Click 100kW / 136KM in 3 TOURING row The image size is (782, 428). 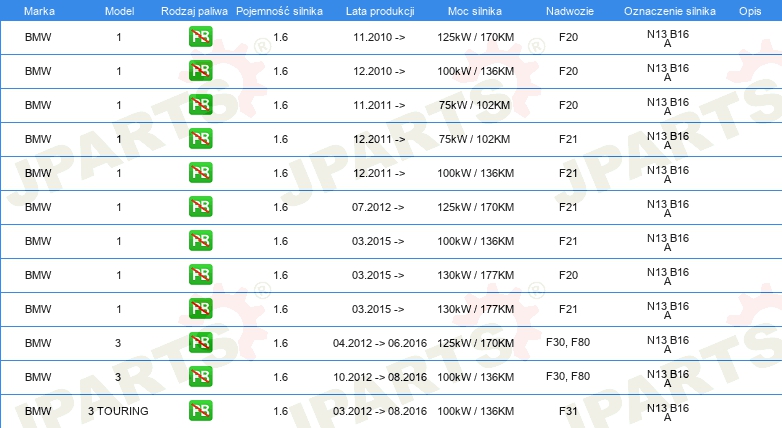click(x=475, y=411)
